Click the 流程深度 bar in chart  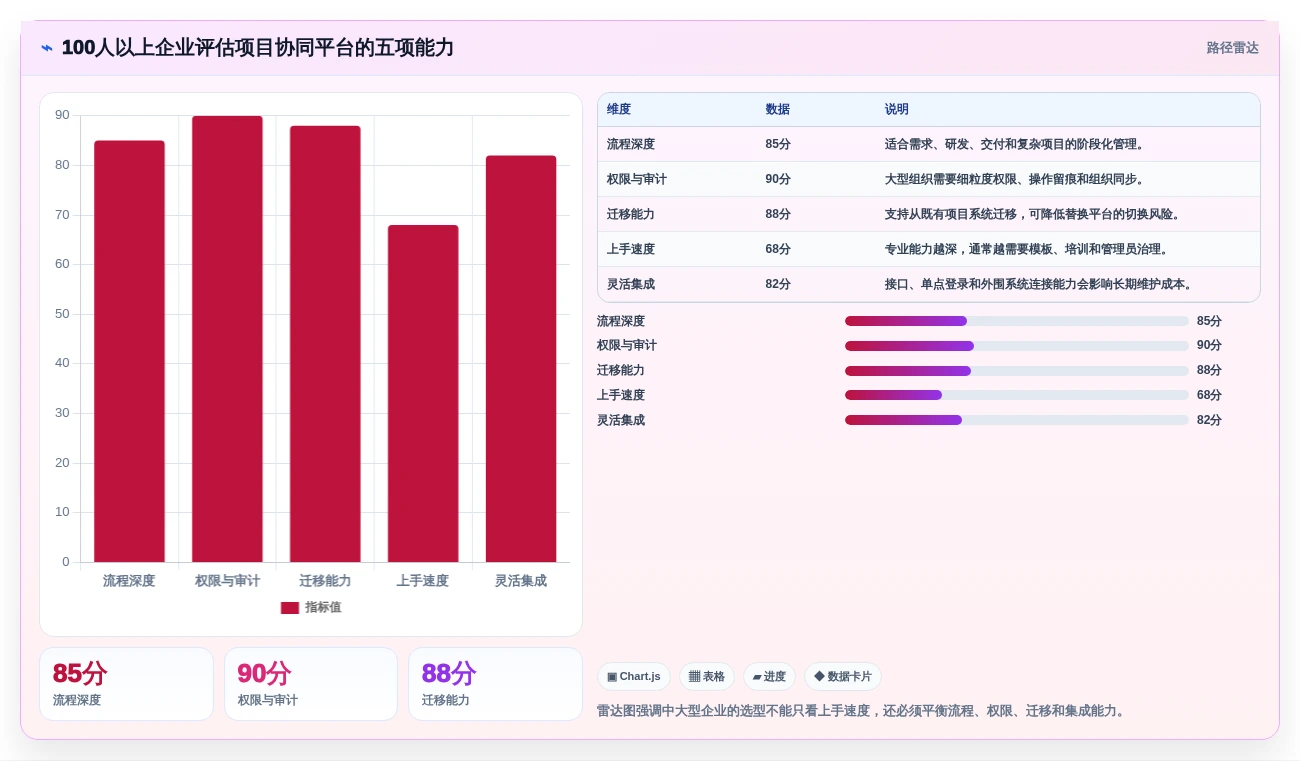129,351
